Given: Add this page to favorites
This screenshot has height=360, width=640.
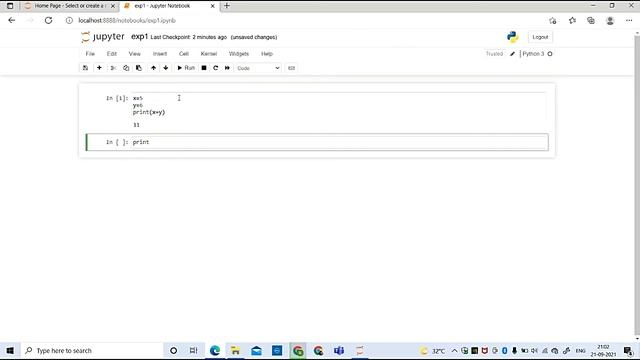Looking at the screenshot, I should coord(553,20).
